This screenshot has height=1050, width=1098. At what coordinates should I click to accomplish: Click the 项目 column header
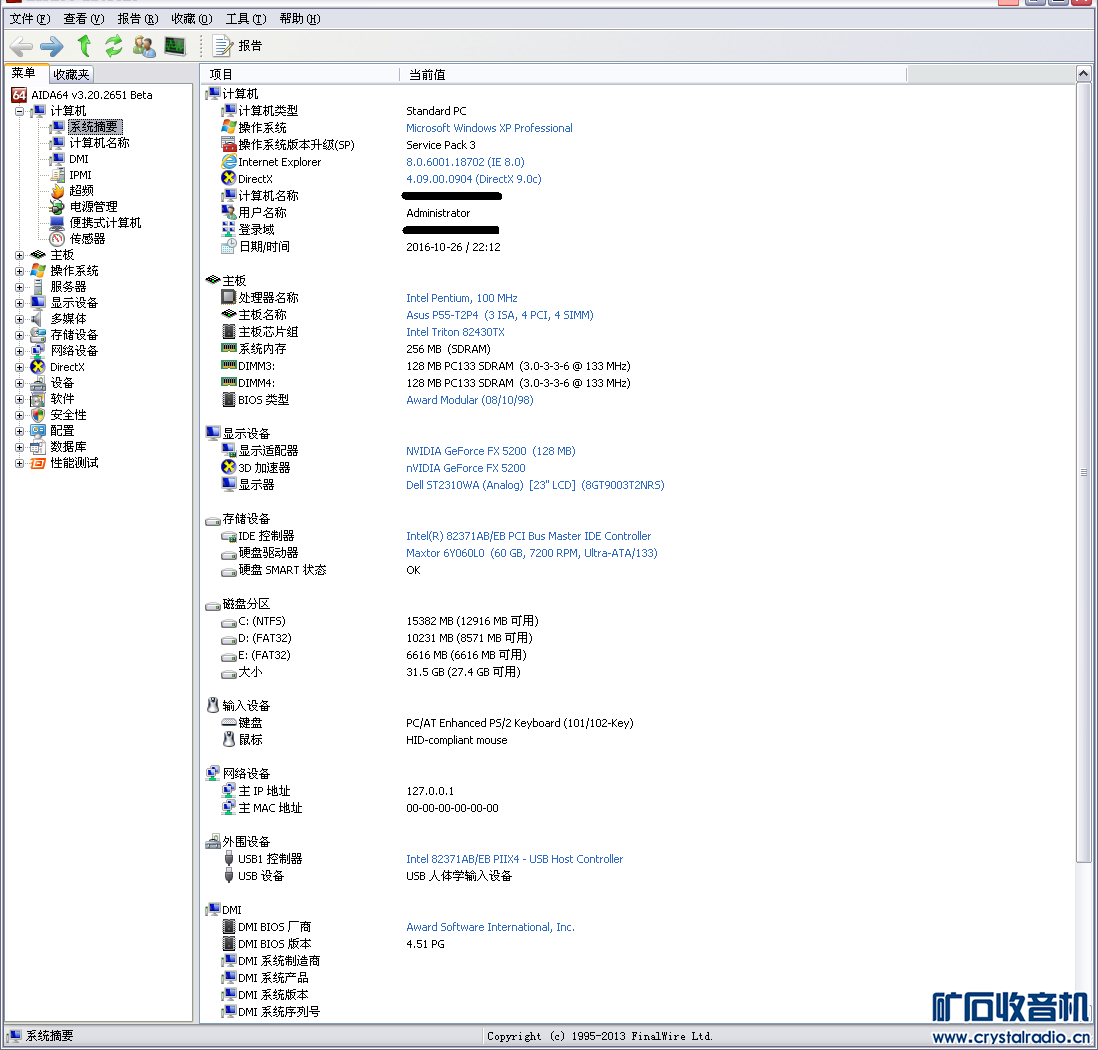coord(301,74)
